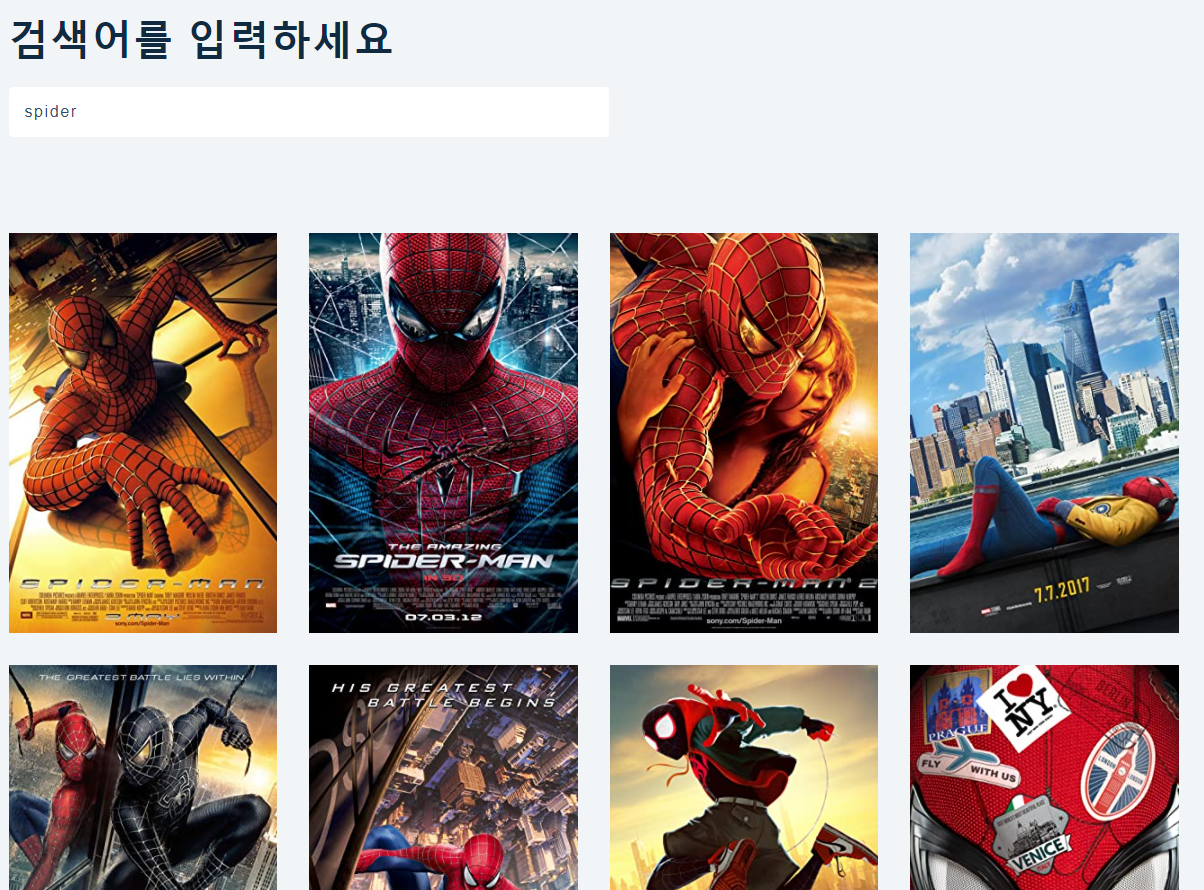The height and width of the screenshot is (890, 1204).
Task: Open the Homecoming poster with New York skyline
Action: (x=1044, y=433)
